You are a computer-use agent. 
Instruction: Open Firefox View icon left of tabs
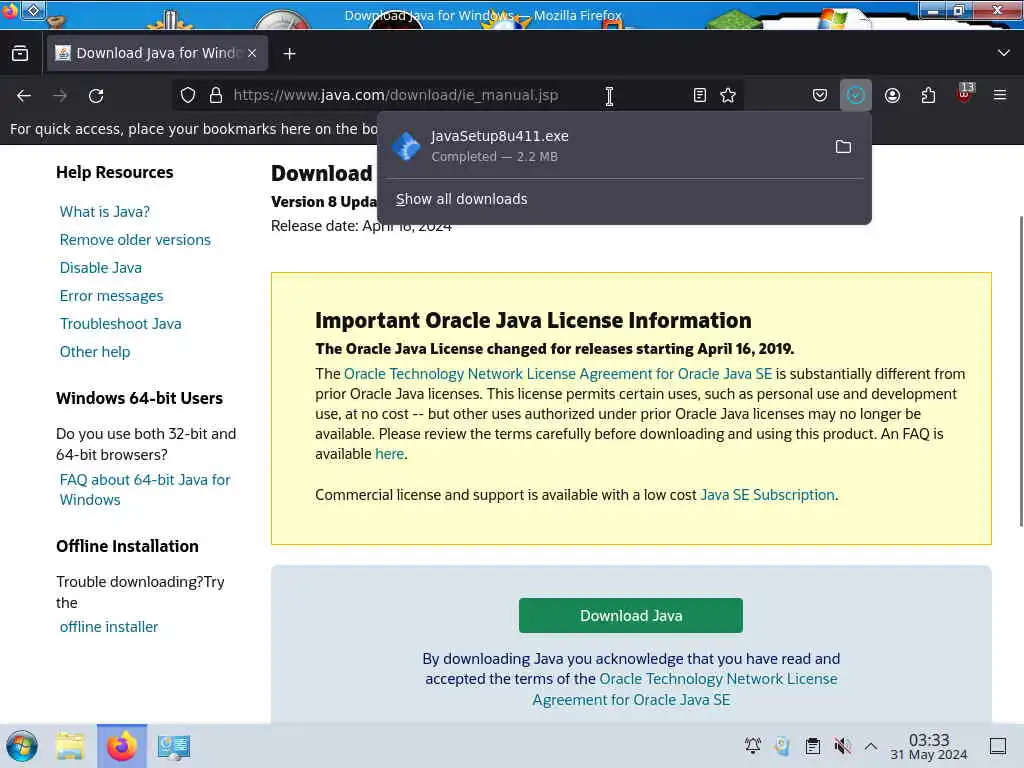coord(20,54)
